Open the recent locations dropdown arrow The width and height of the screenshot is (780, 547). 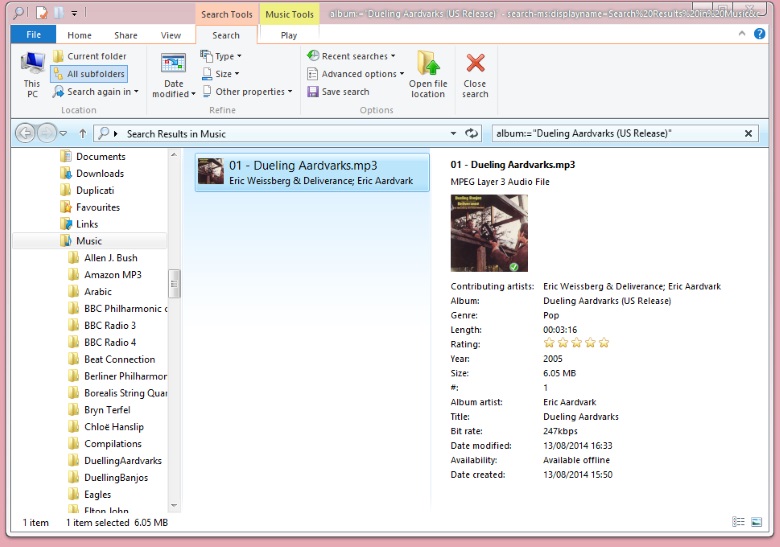[x=63, y=133]
